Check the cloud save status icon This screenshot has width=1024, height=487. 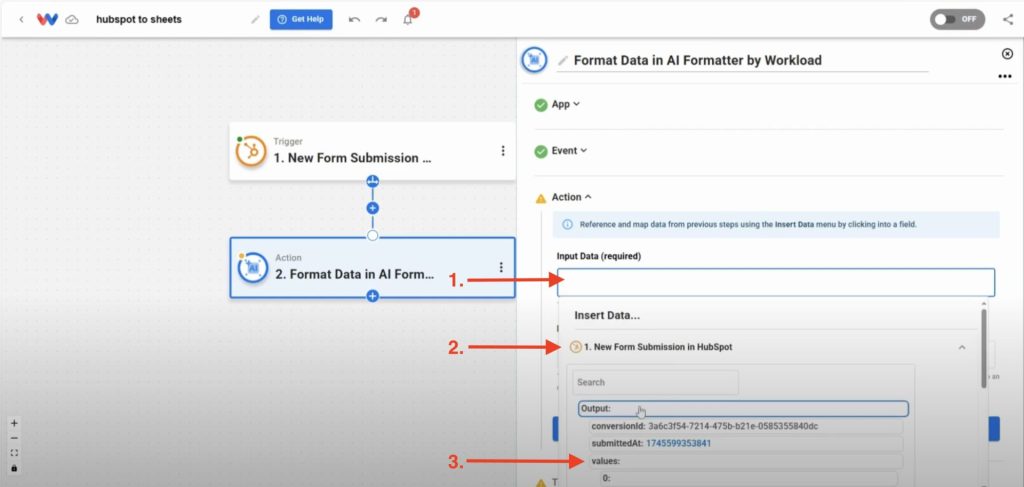pyautogui.click(x=72, y=20)
